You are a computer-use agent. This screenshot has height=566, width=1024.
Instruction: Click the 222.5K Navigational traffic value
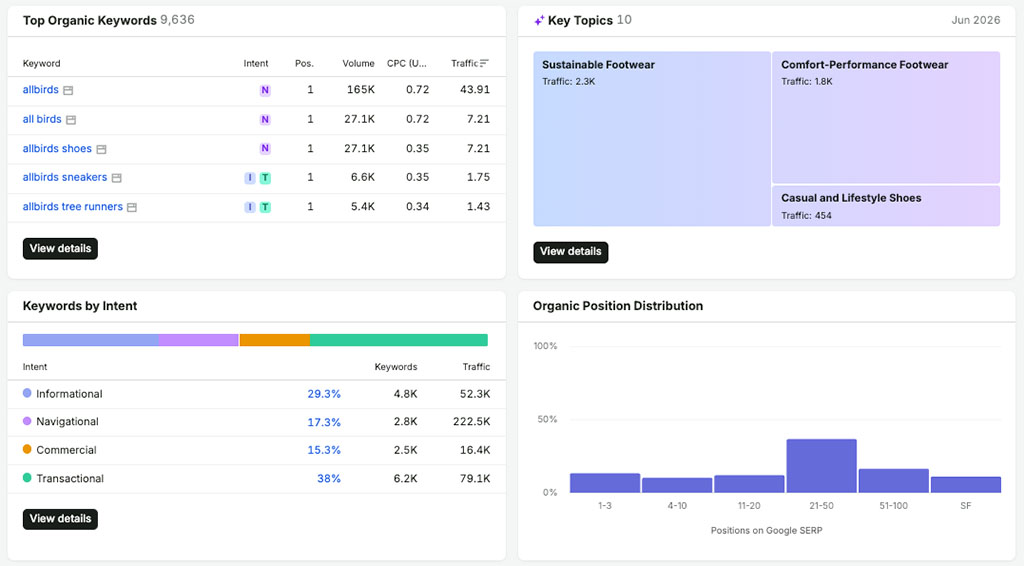pos(472,422)
